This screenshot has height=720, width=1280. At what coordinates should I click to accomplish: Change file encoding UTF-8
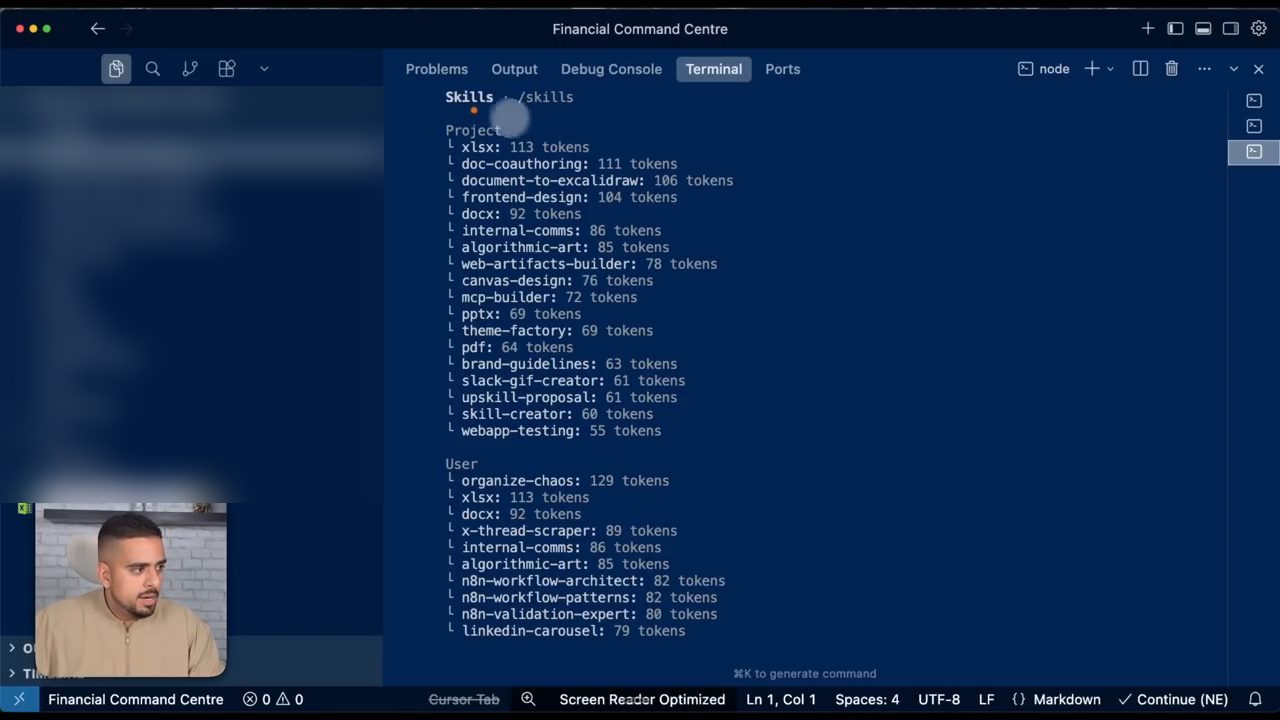point(939,699)
